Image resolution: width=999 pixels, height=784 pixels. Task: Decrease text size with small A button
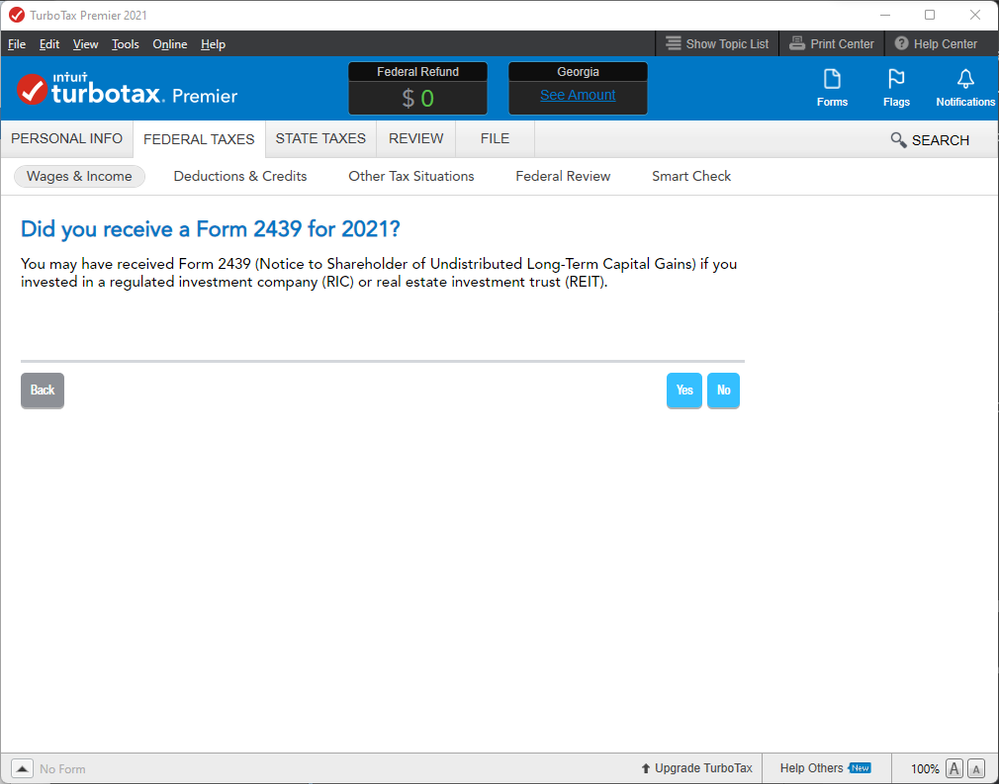tap(976, 769)
